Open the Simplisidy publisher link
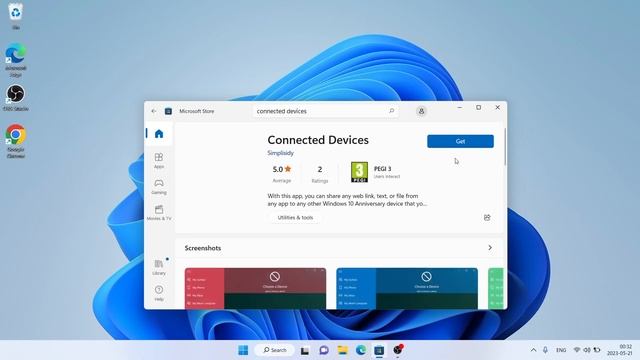This screenshot has width=640, height=360. 280,153
